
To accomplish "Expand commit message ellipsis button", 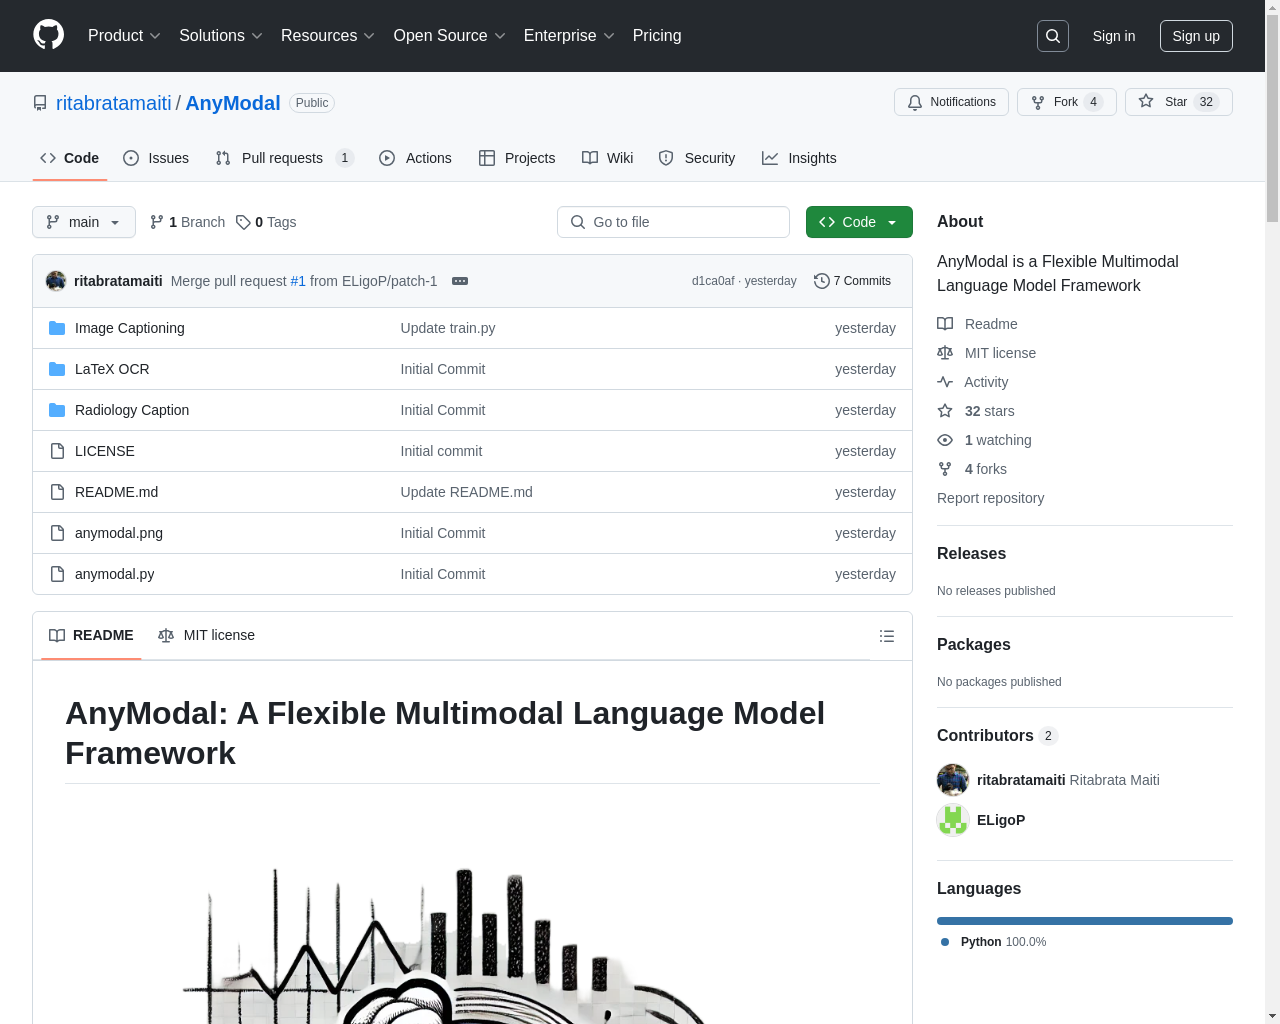I will (x=460, y=281).
